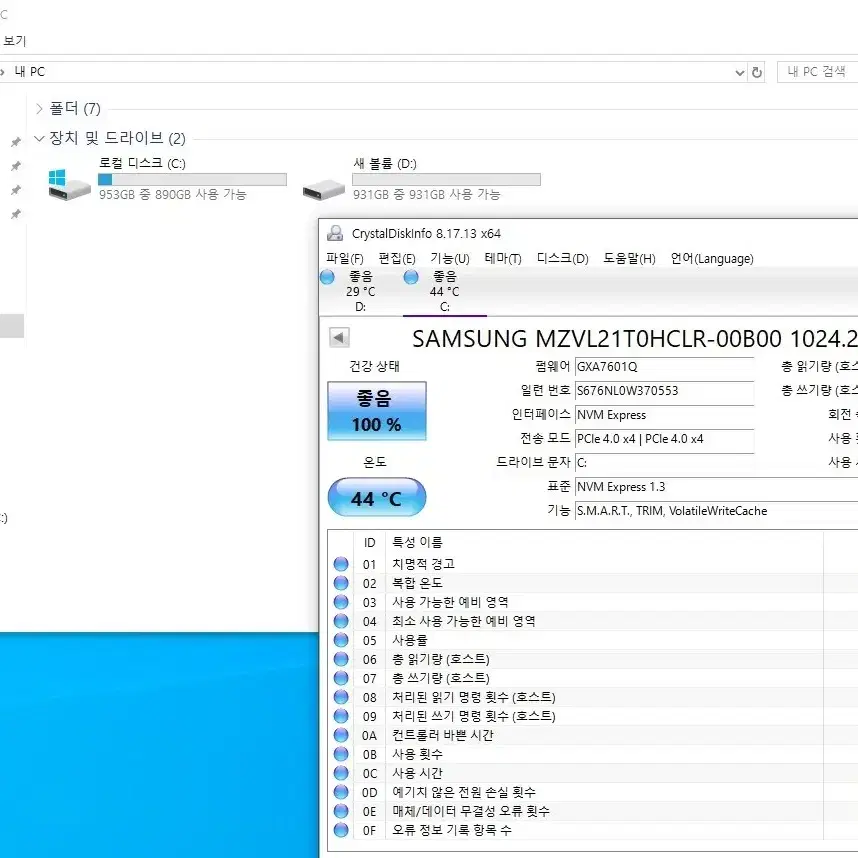Open the 언어(Language) menu
Viewport: 858px width, 858px height.
click(x=712, y=258)
